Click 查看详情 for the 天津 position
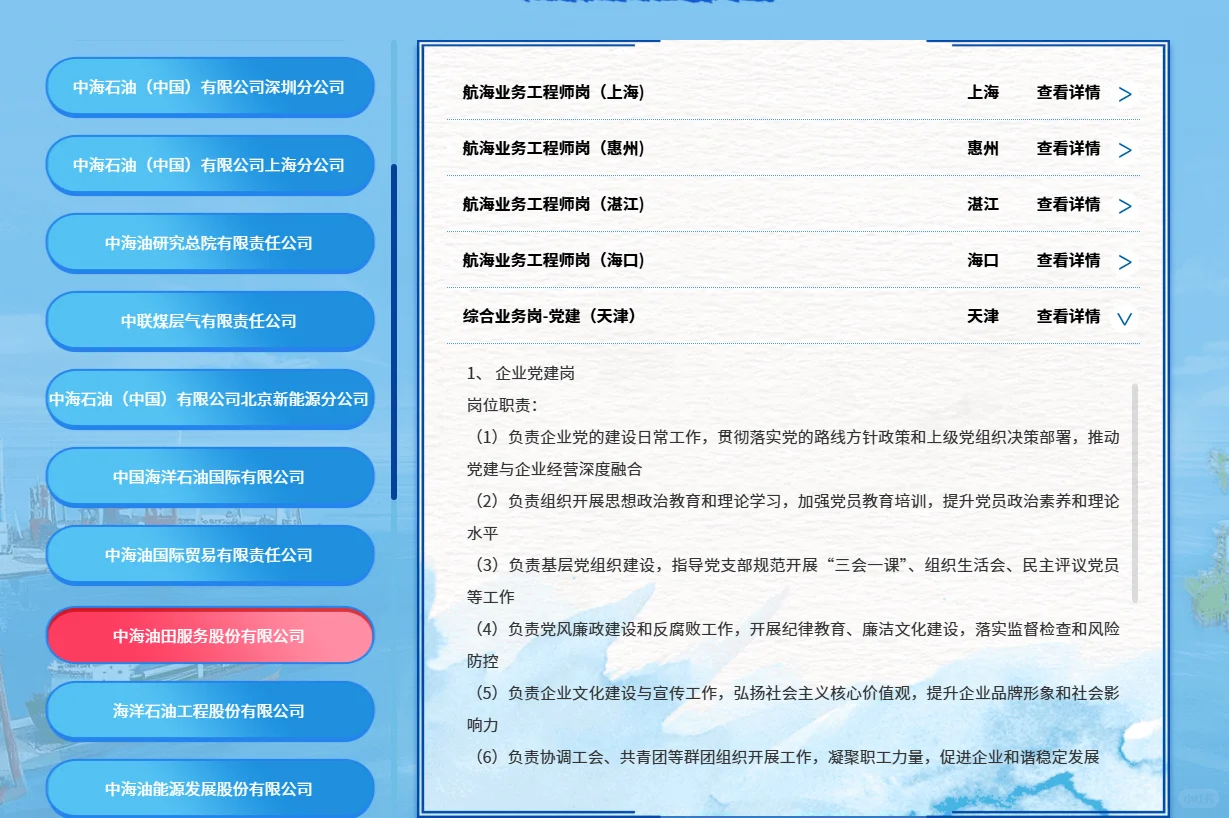This screenshot has width=1229, height=818. coord(1068,316)
